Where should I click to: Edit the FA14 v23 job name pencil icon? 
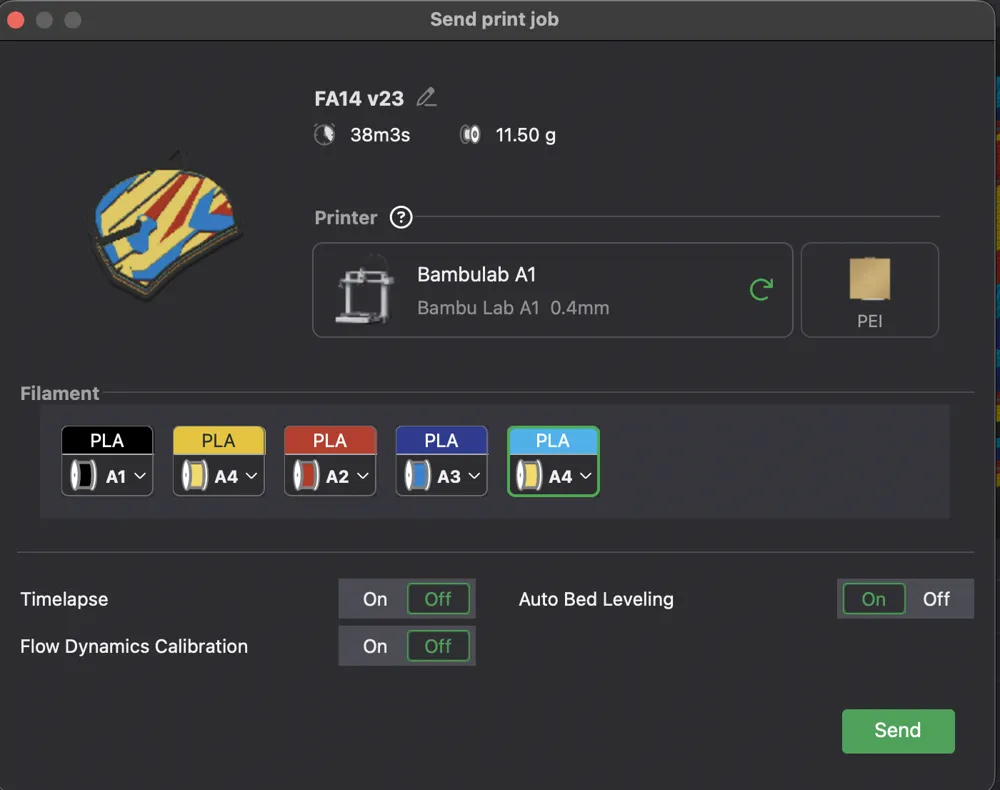(426, 98)
